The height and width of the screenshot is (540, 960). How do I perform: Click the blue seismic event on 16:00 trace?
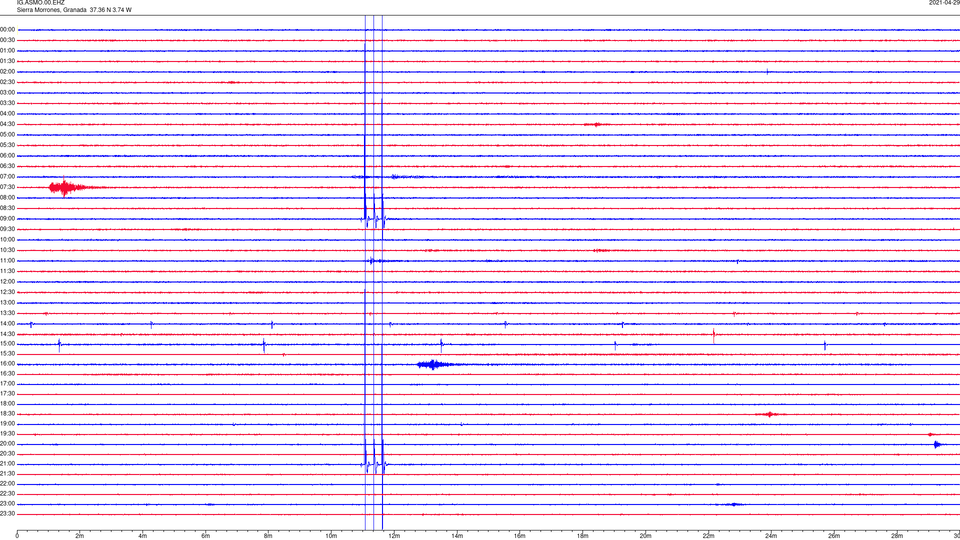435,365
